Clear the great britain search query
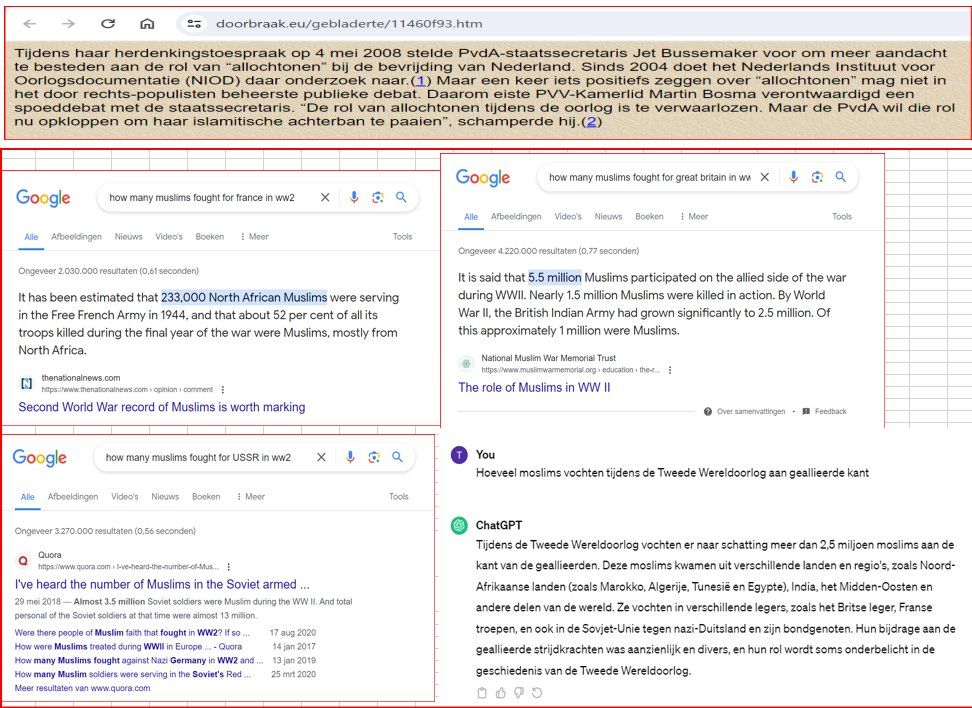This screenshot has width=972, height=708. tap(765, 177)
